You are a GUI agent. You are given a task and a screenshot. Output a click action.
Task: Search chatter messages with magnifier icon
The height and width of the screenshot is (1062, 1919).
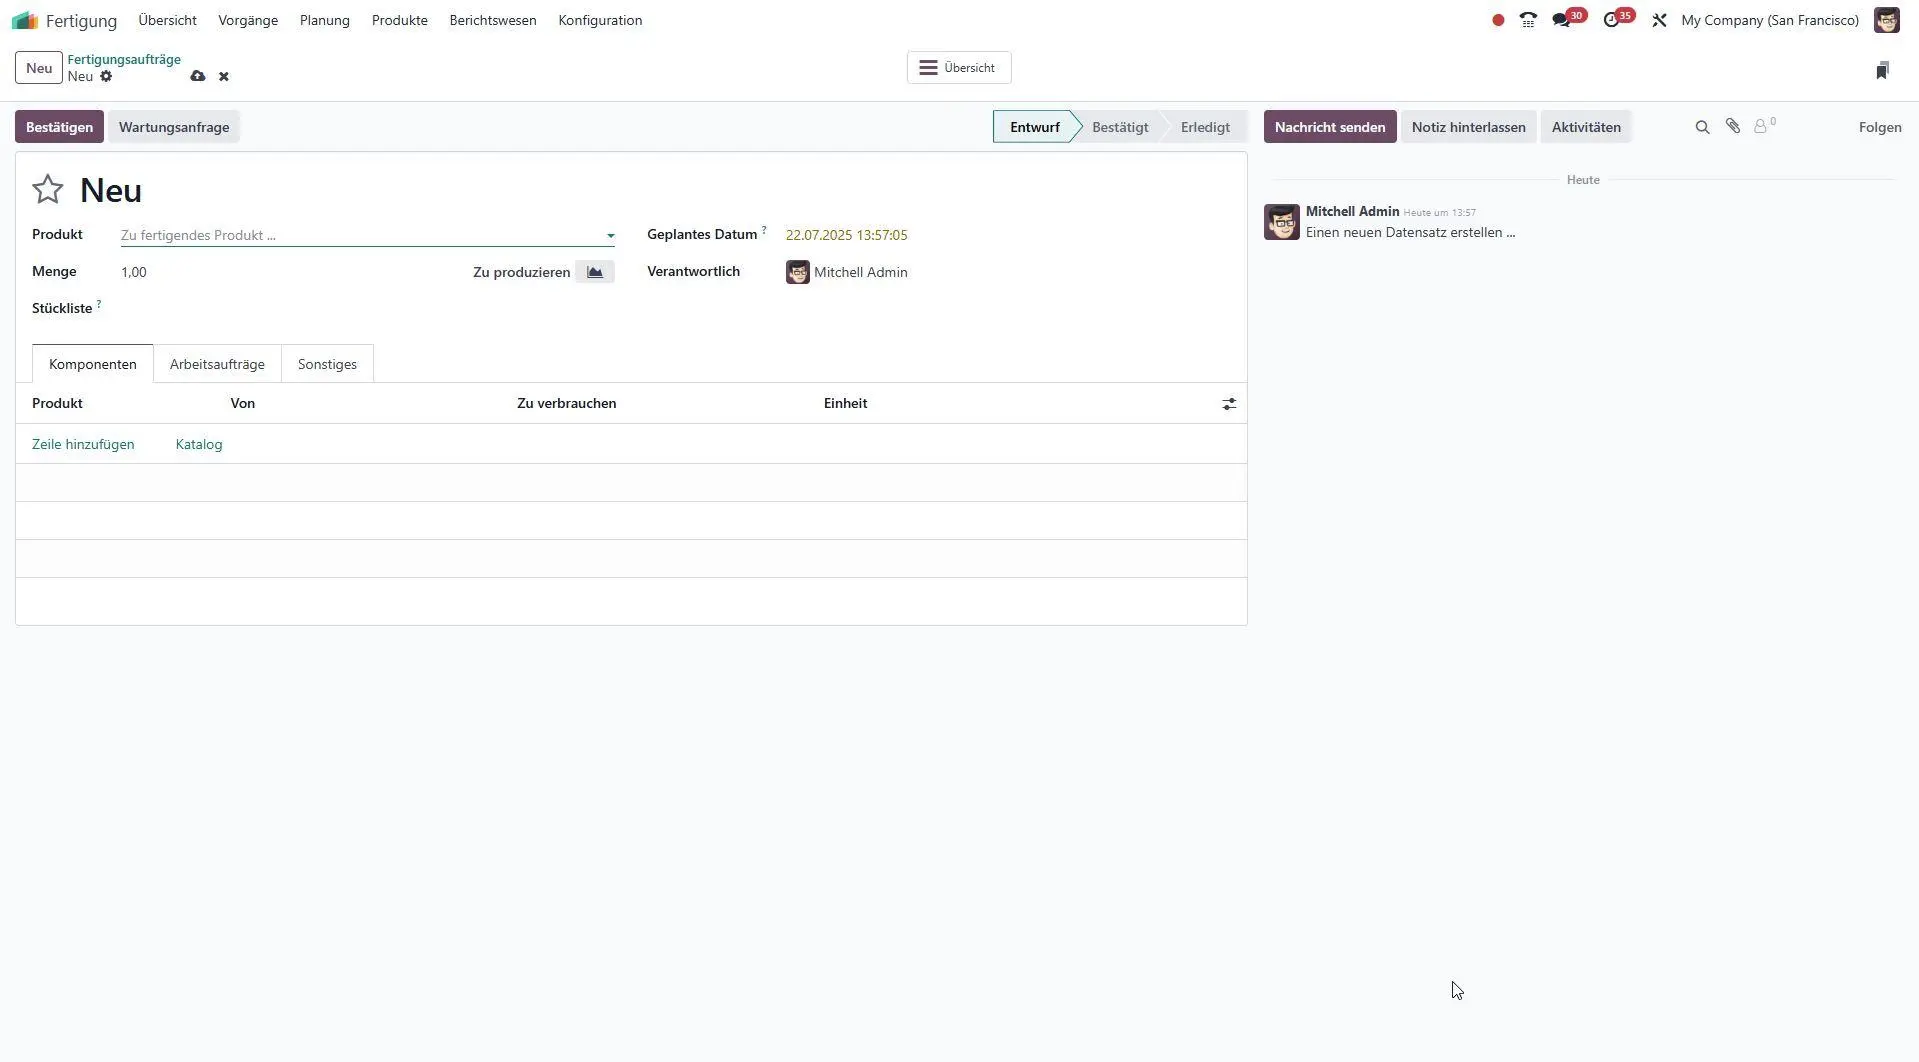click(1702, 127)
